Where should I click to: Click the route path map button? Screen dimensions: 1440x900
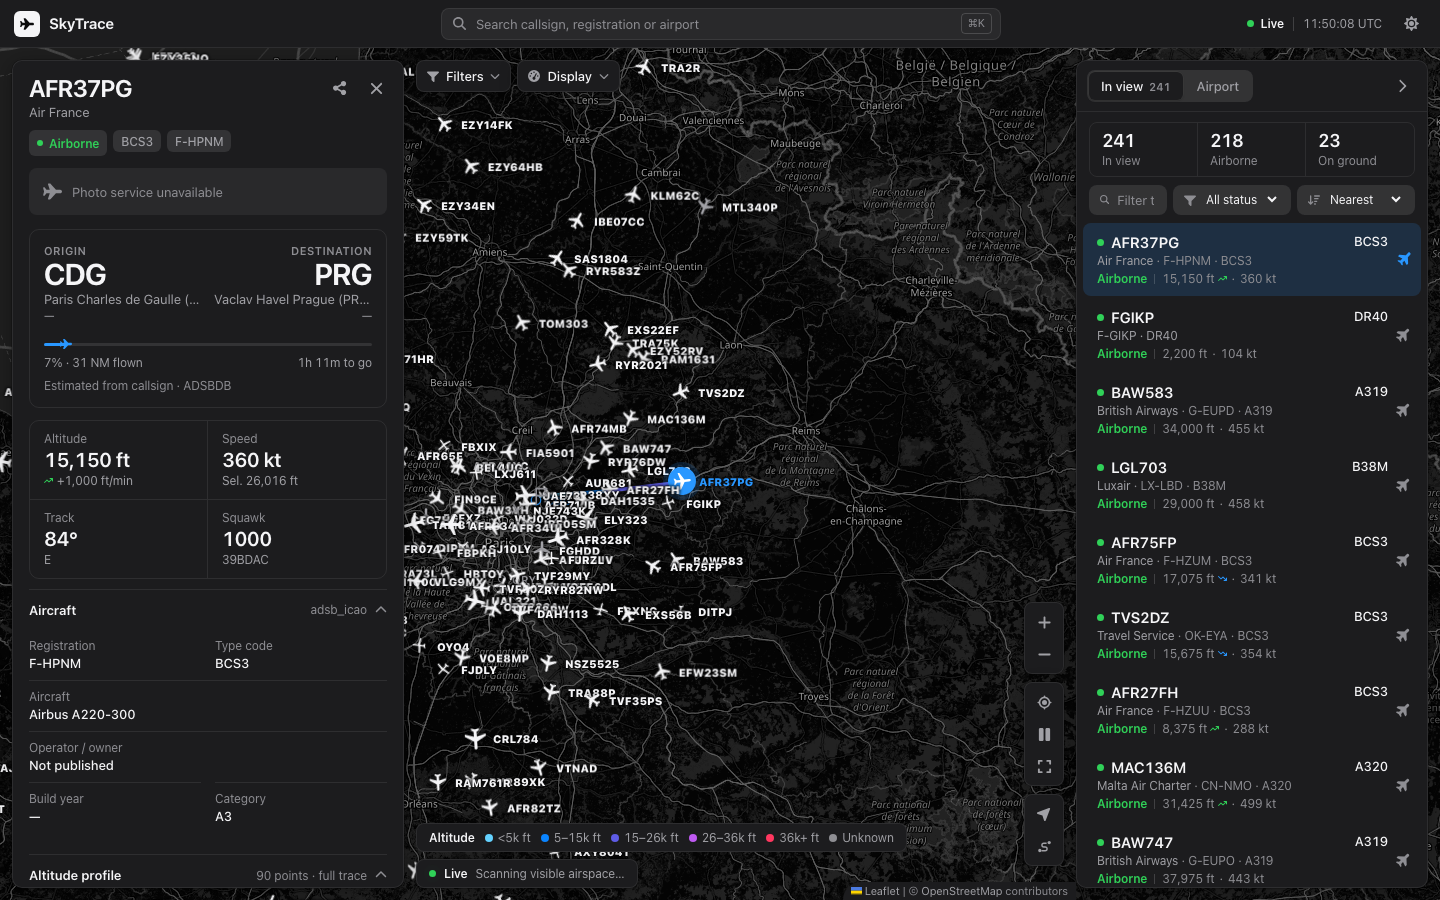pyautogui.click(x=1044, y=847)
